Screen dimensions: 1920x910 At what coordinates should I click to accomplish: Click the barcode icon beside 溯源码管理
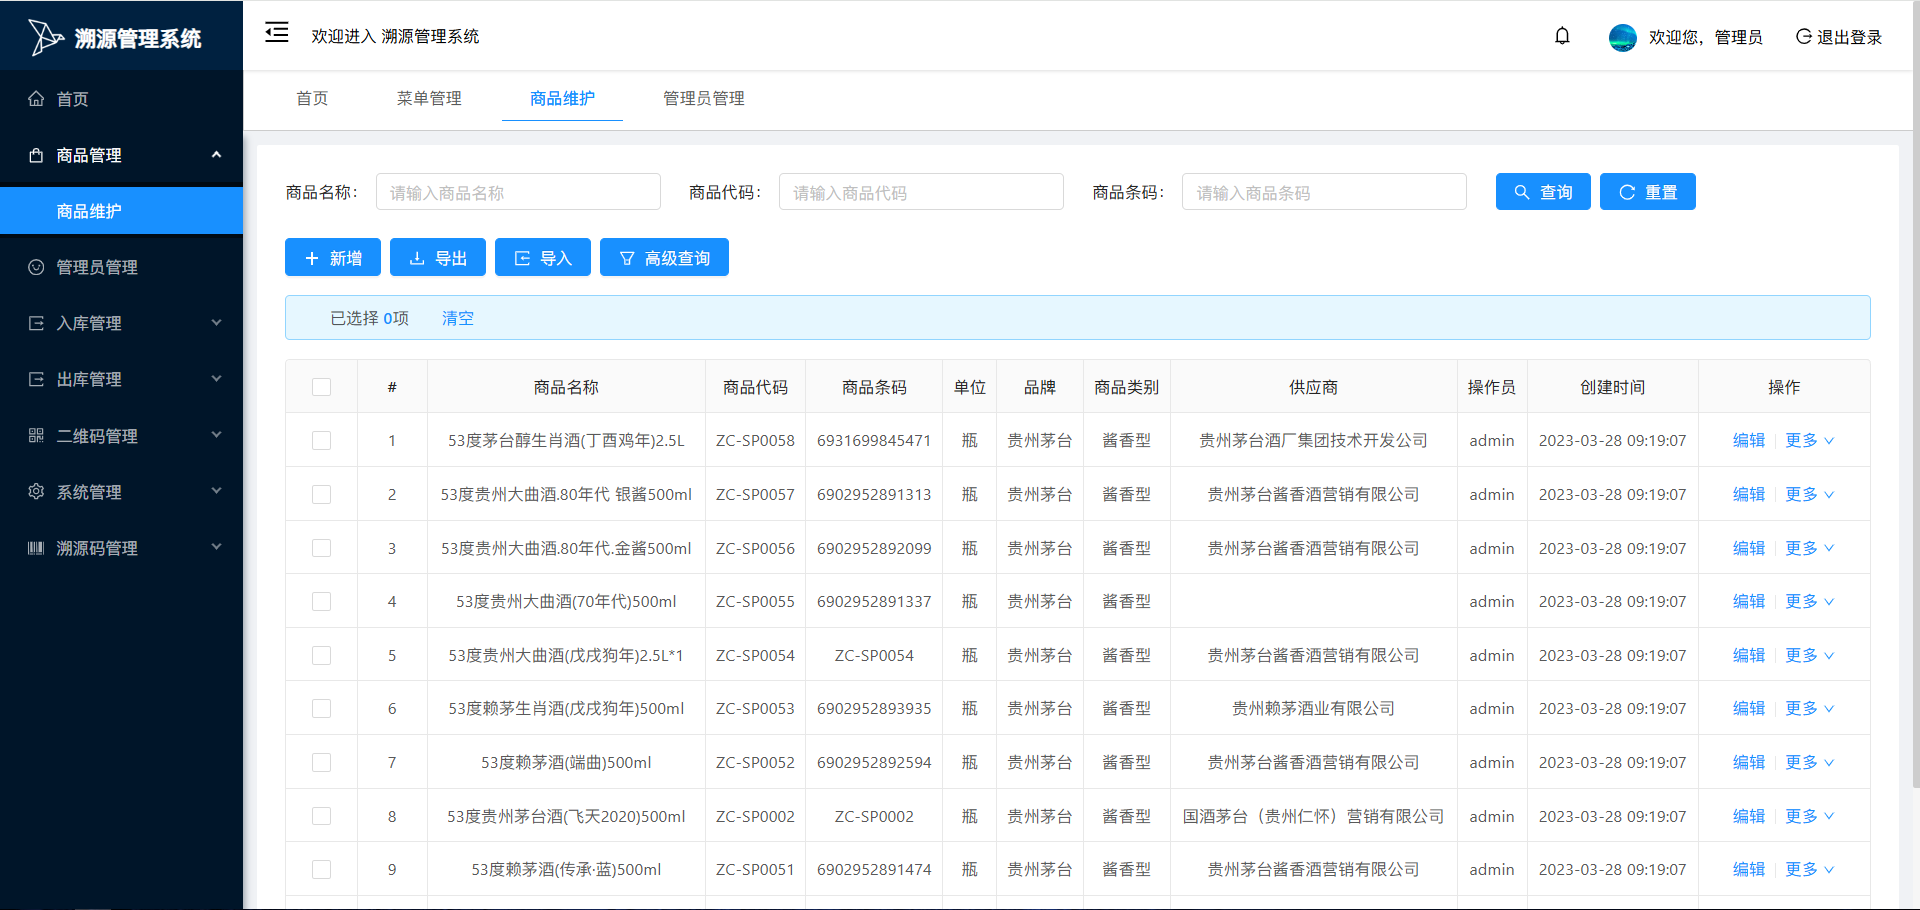coord(36,547)
